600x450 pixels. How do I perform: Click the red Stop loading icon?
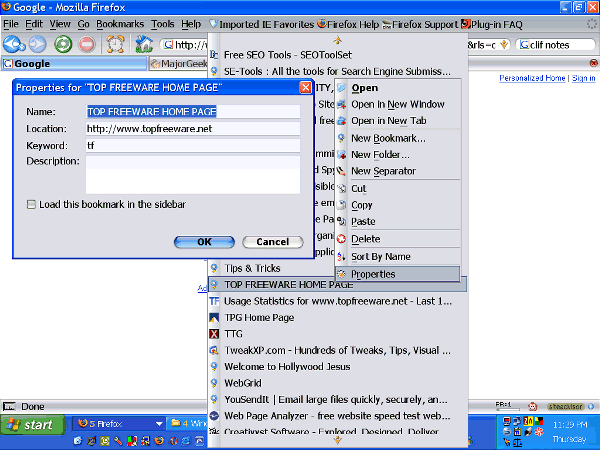click(x=87, y=44)
